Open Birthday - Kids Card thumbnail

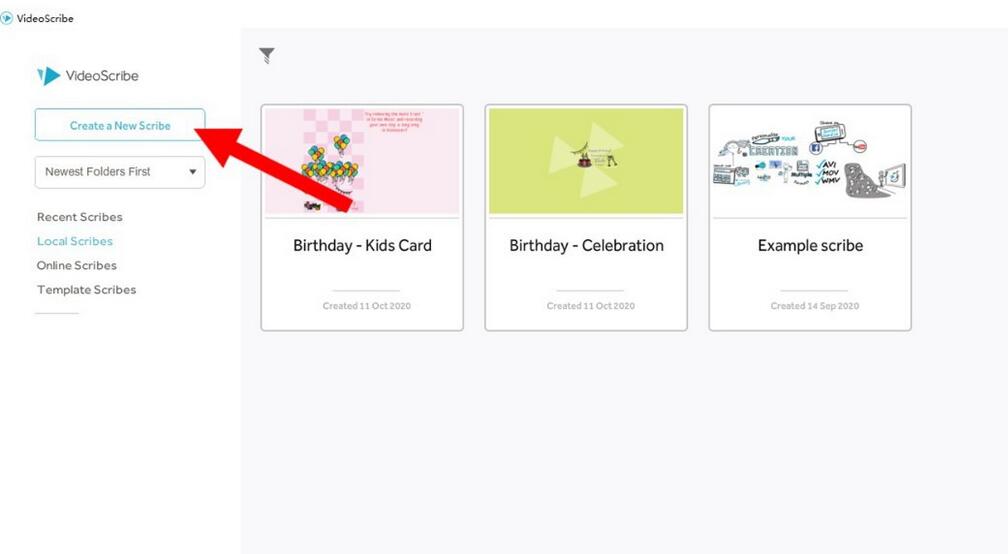click(x=362, y=161)
